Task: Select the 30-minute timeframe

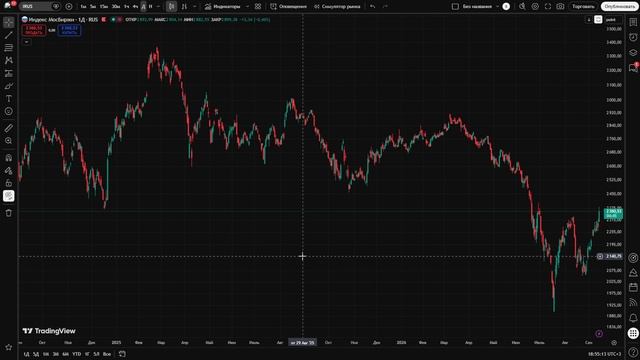Action: coord(116,7)
